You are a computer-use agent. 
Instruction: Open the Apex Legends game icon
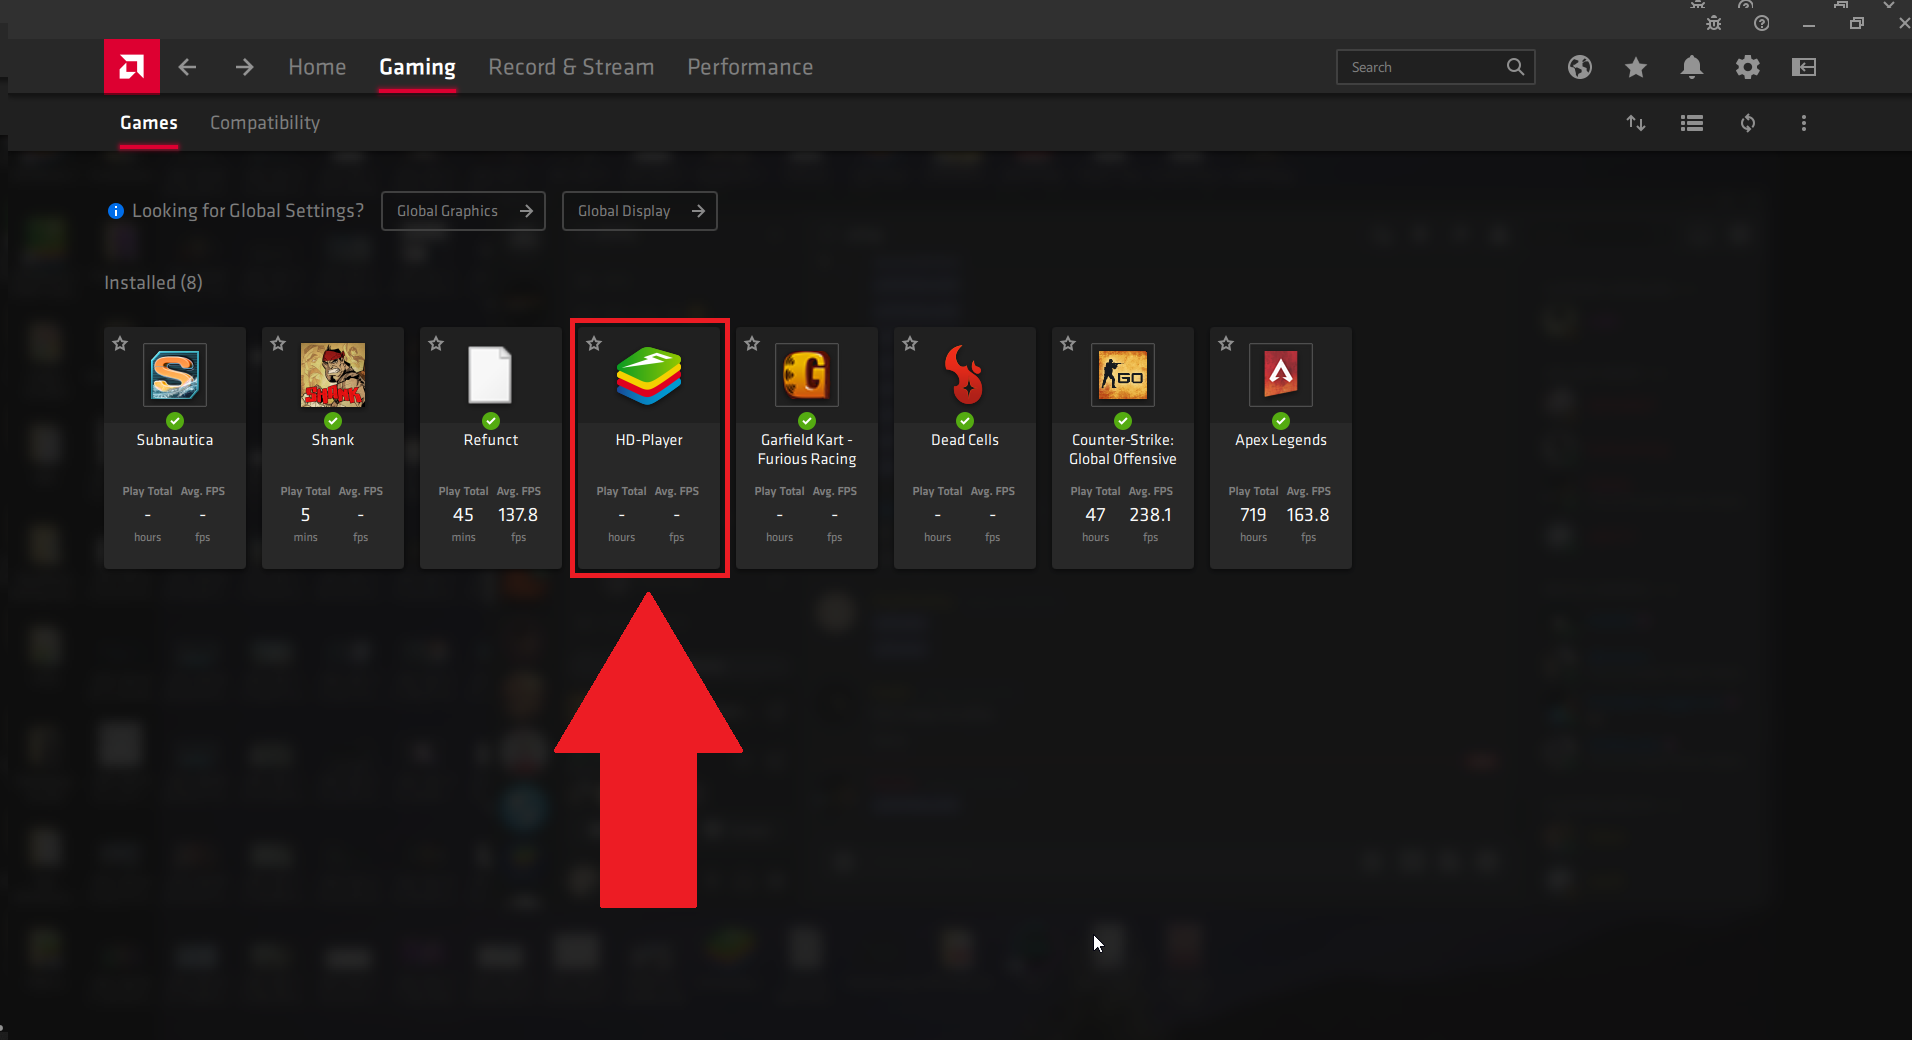[1281, 375]
